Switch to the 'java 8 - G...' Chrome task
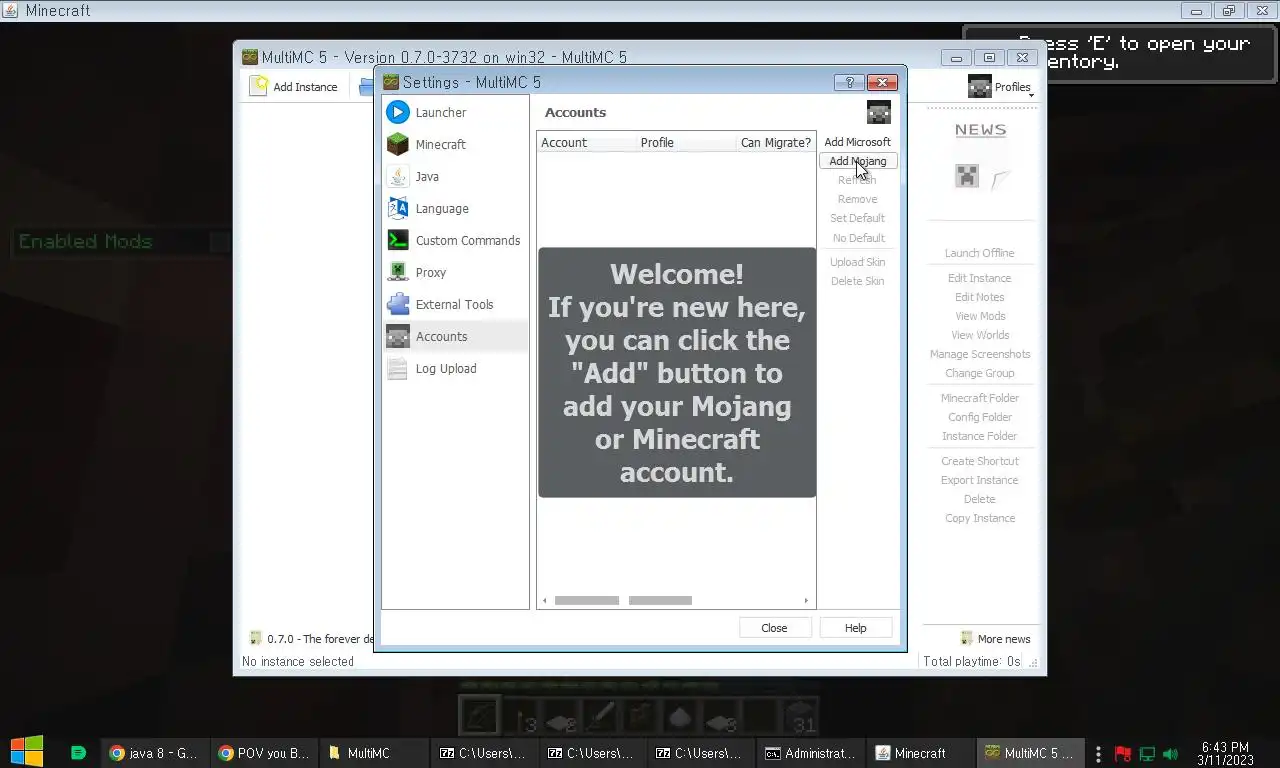Image resolution: width=1280 pixels, height=768 pixels. (x=154, y=753)
